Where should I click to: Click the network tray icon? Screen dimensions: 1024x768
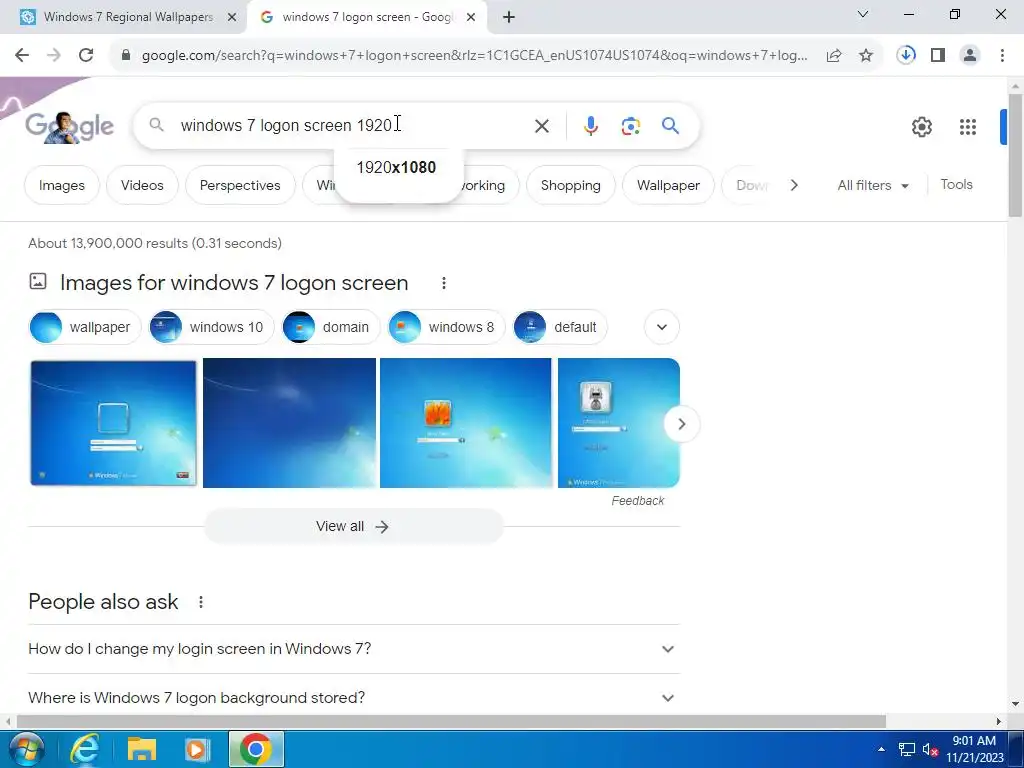click(906, 750)
